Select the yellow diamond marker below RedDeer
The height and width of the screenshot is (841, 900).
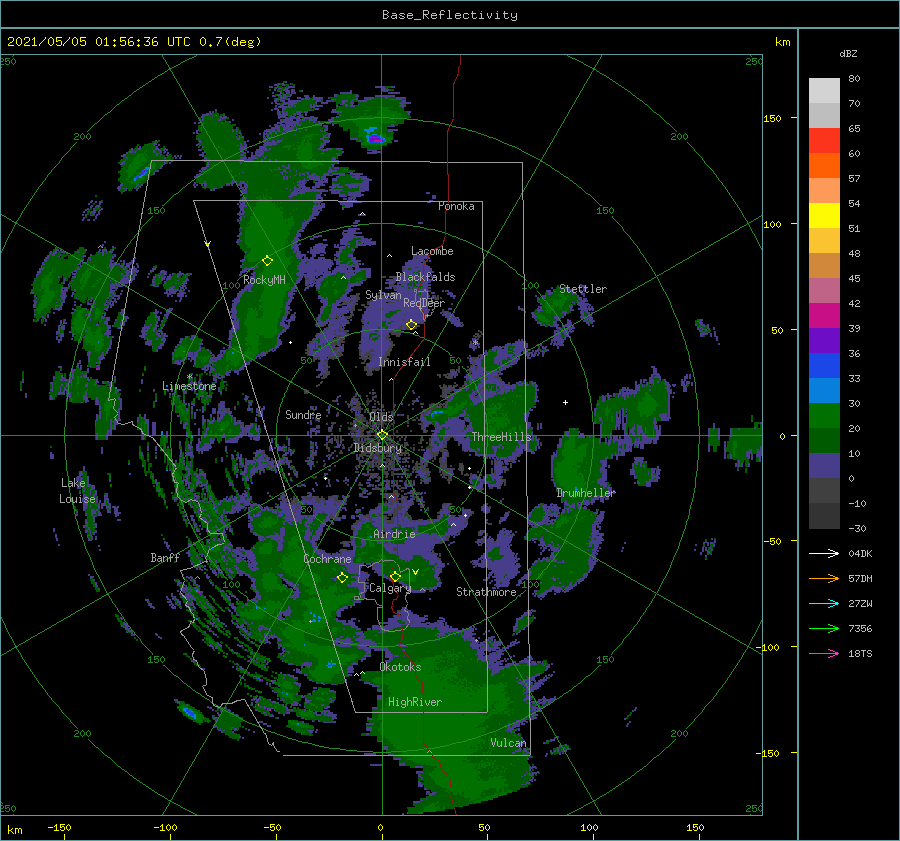(411, 324)
